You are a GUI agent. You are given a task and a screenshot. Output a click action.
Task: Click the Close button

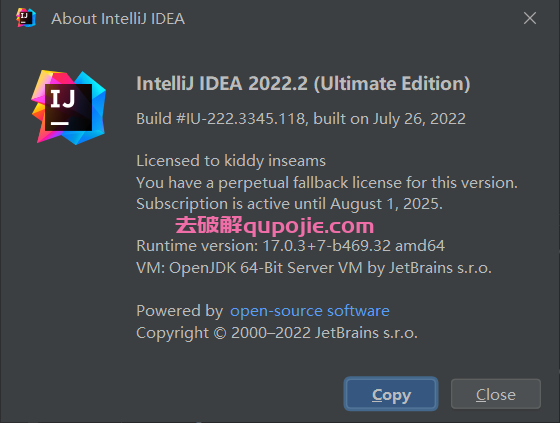[x=496, y=394]
